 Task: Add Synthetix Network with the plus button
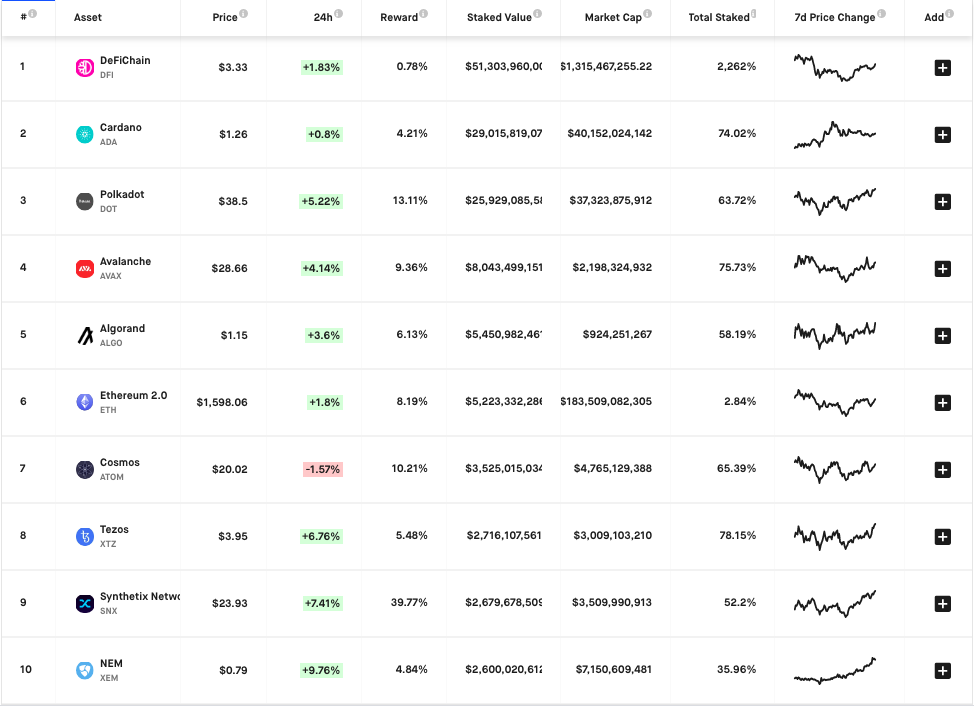[x=942, y=603]
